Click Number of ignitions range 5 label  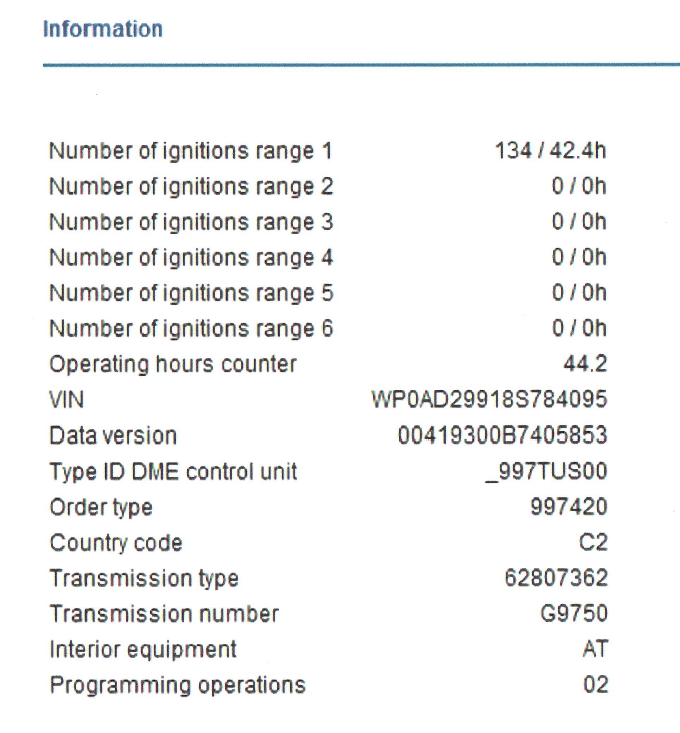click(190, 293)
